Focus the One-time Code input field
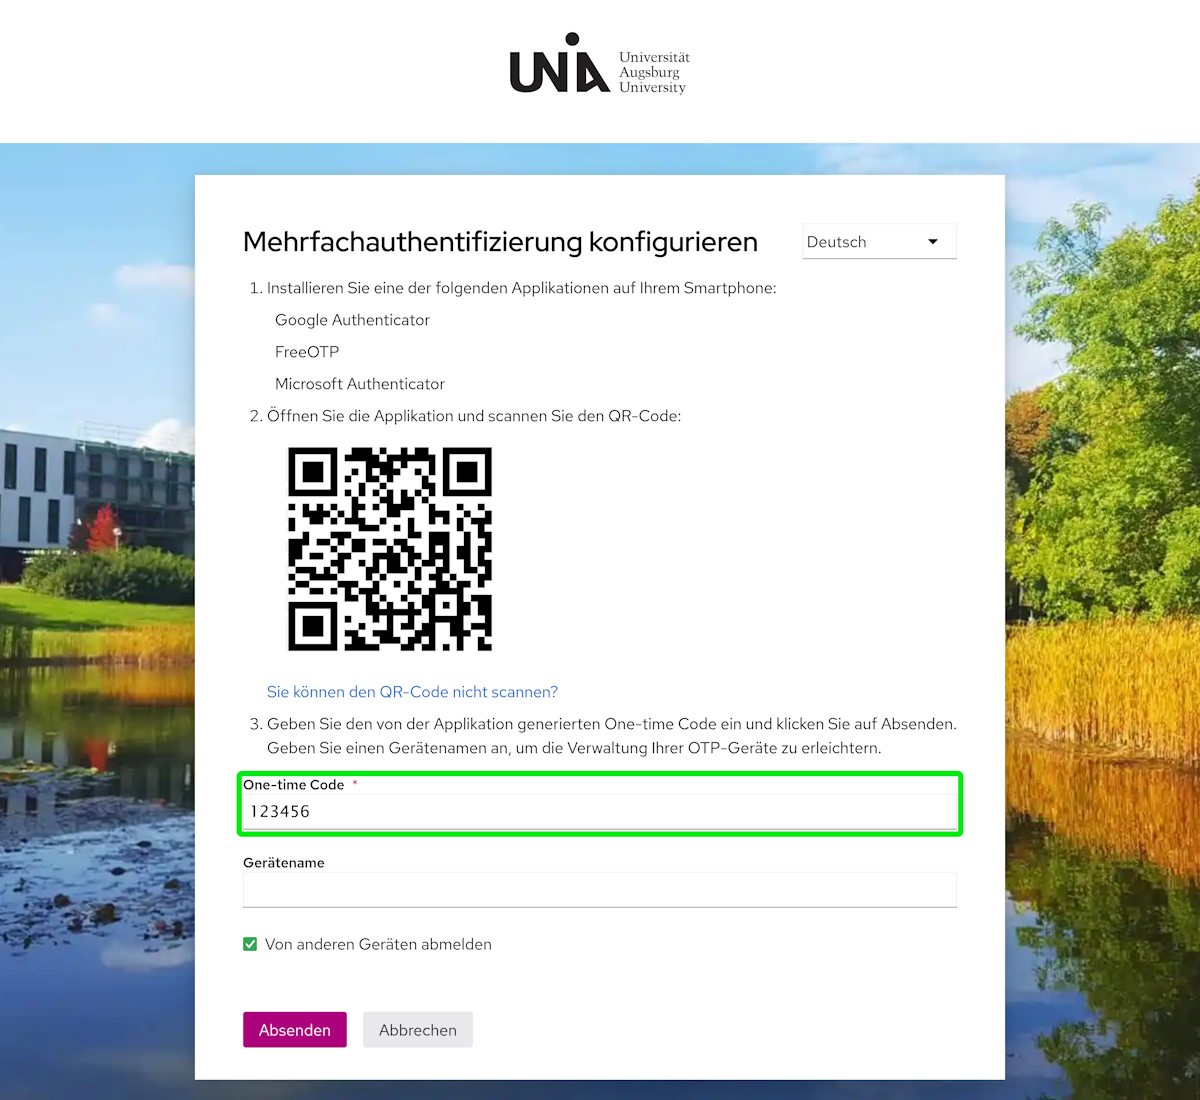This screenshot has width=1200, height=1100. tap(600, 812)
